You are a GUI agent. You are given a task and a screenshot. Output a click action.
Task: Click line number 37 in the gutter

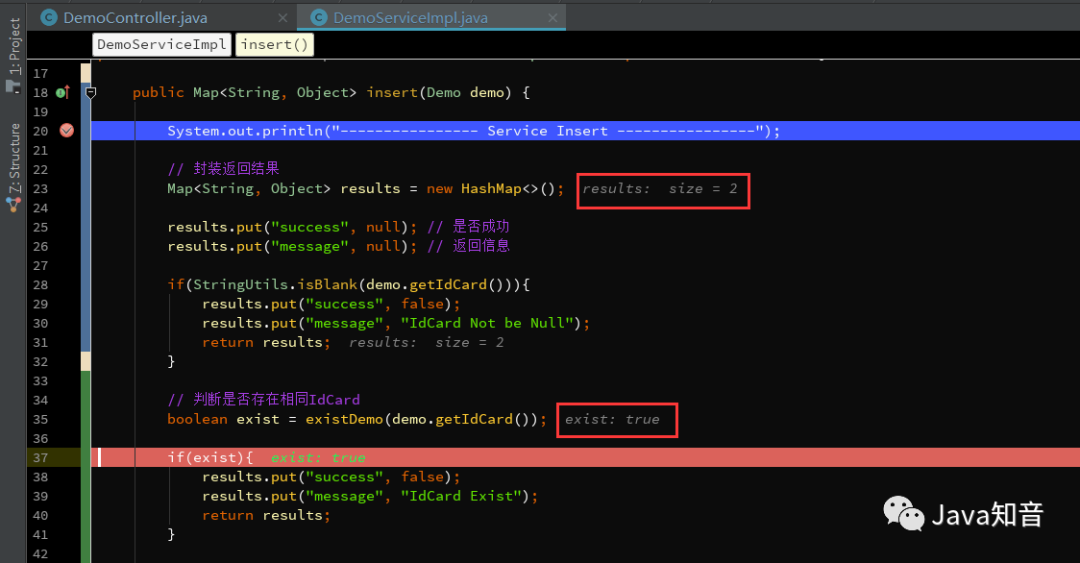coord(41,458)
